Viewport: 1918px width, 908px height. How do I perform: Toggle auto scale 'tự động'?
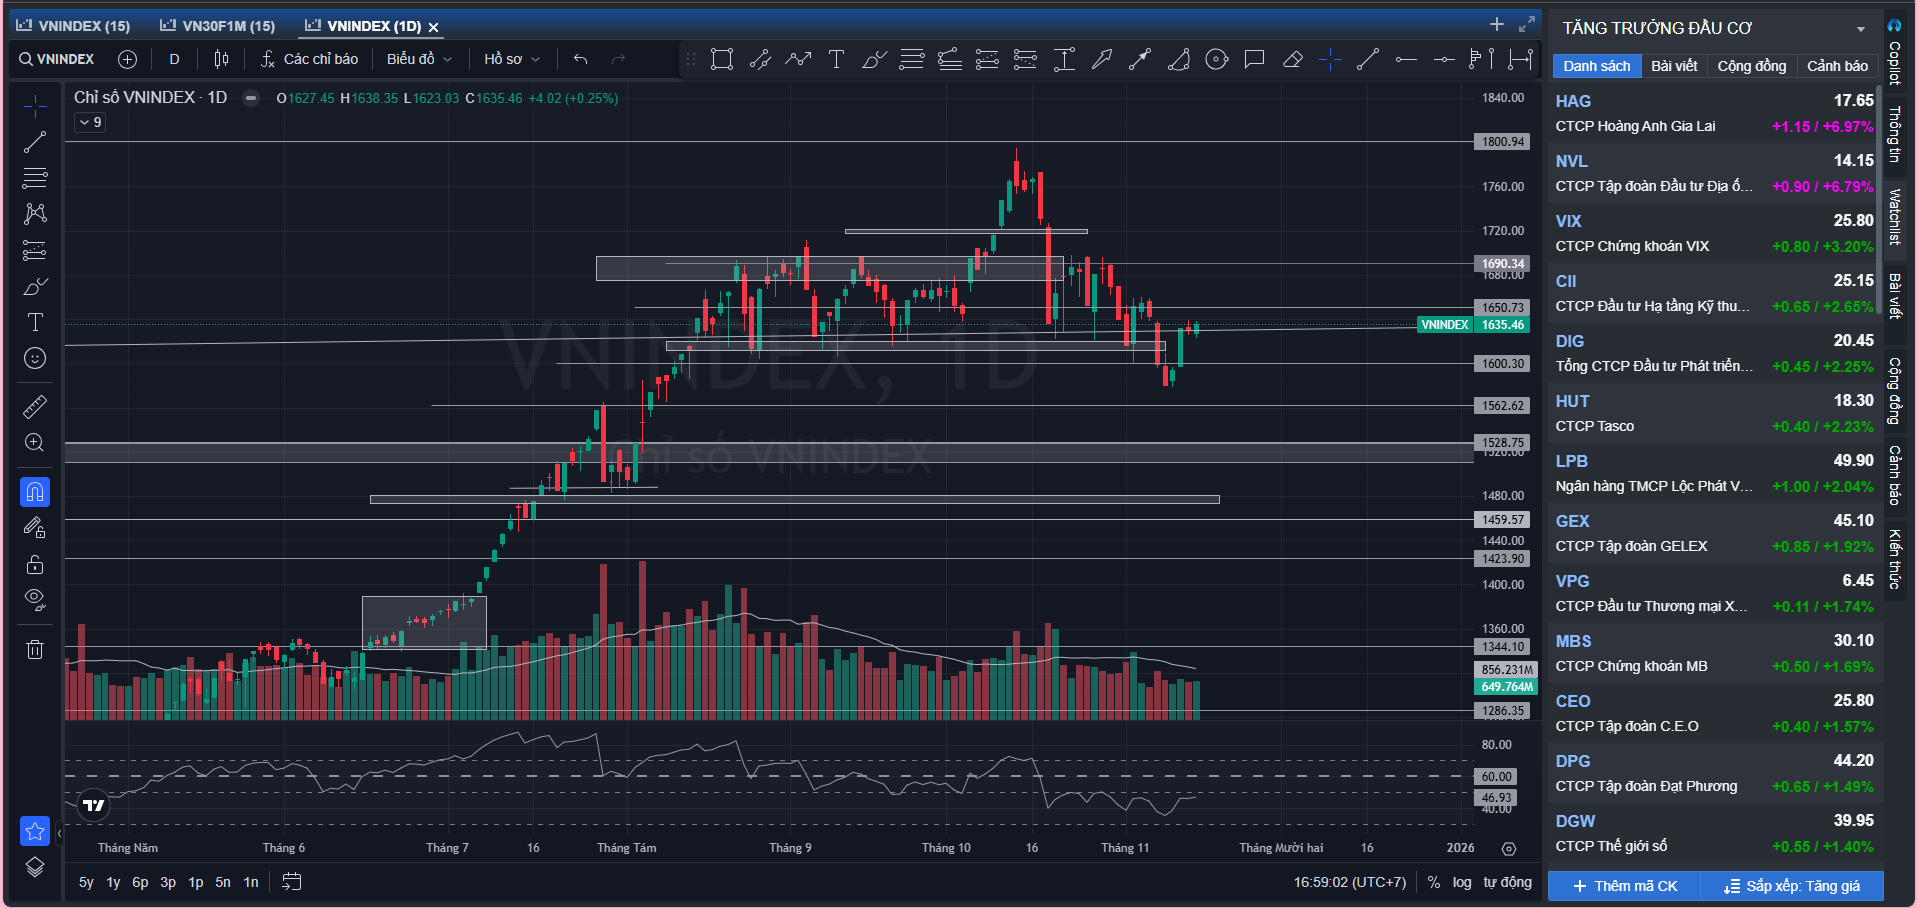(1507, 882)
